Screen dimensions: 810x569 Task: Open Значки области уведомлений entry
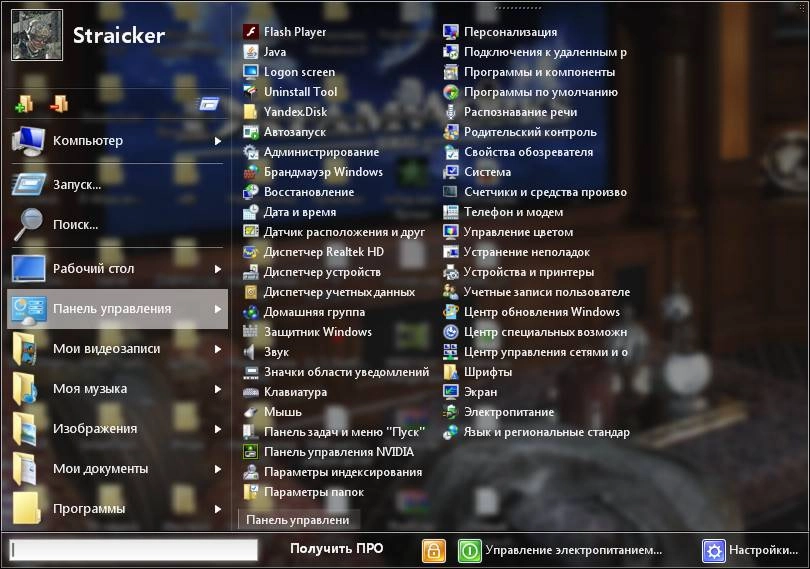point(336,372)
